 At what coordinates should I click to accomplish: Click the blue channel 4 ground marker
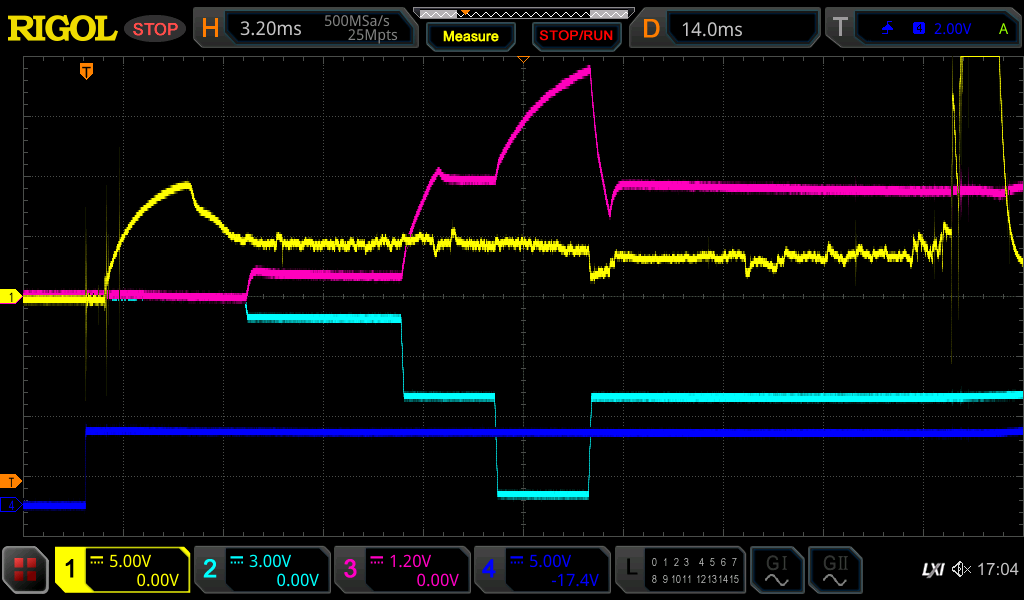tap(12, 505)
